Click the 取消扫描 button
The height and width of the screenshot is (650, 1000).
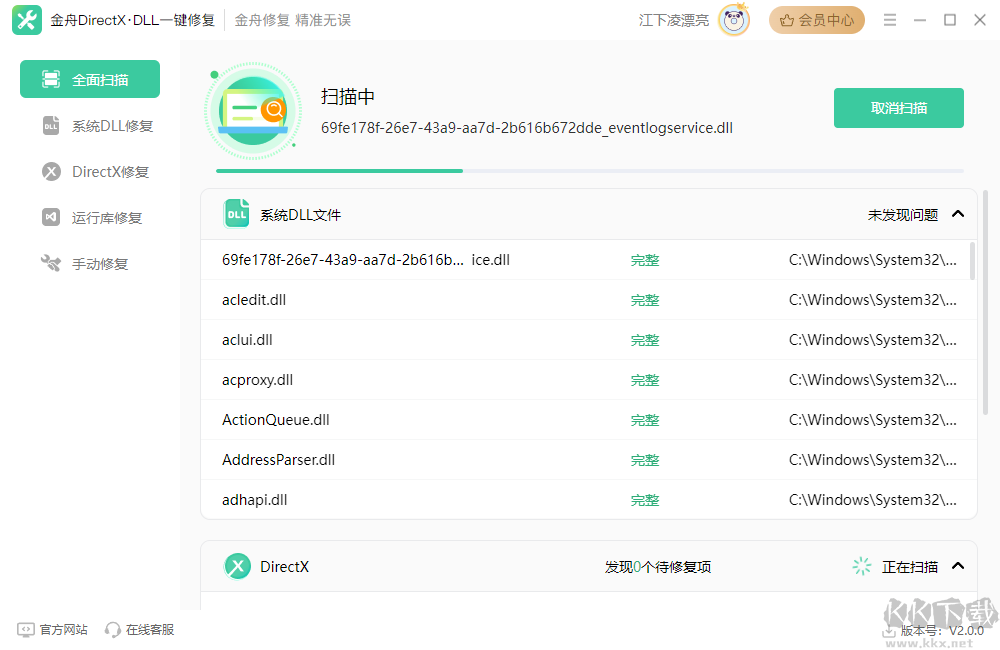(898, 108)
